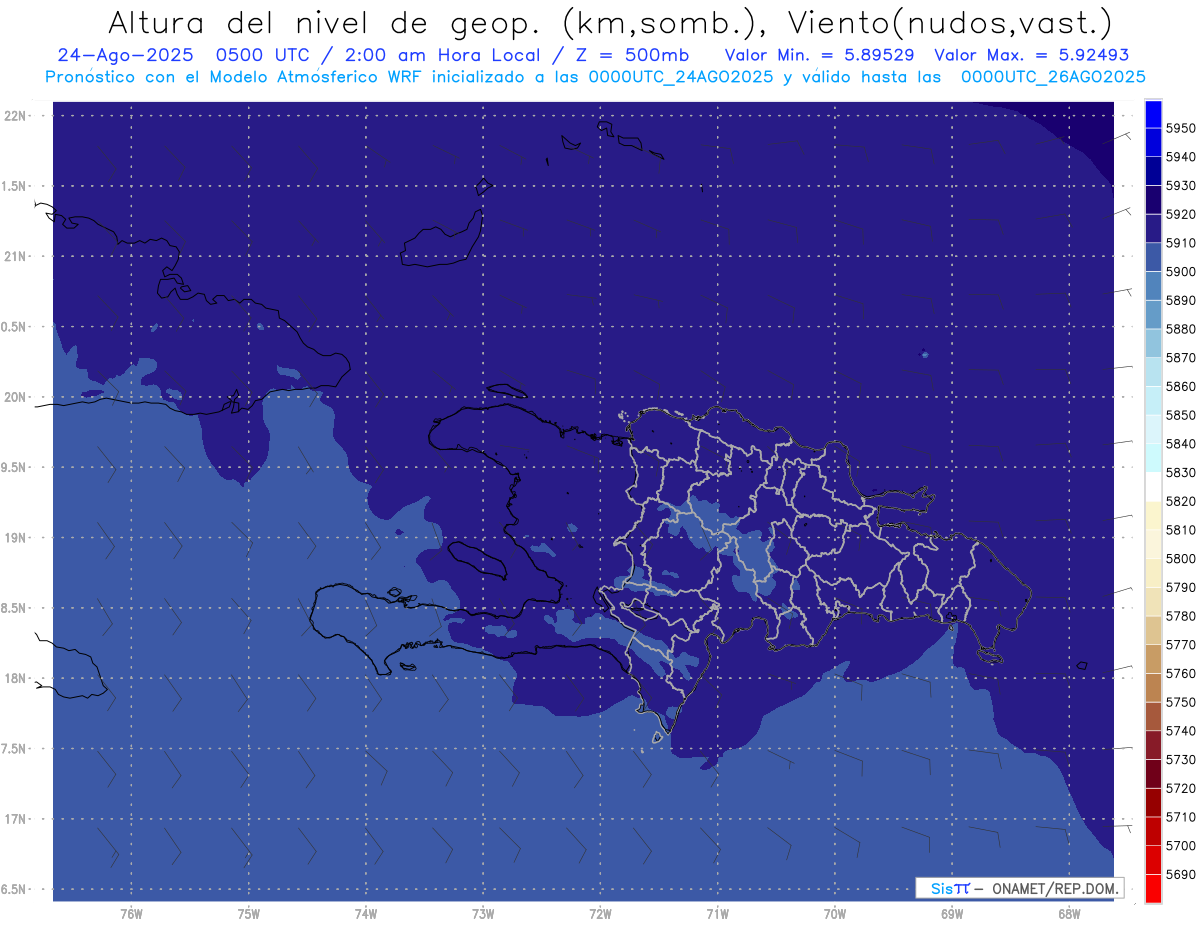Click the legend value 5740
Image resolution: width=1200 pixels, height=927 pixels.
pos(1180,731)
